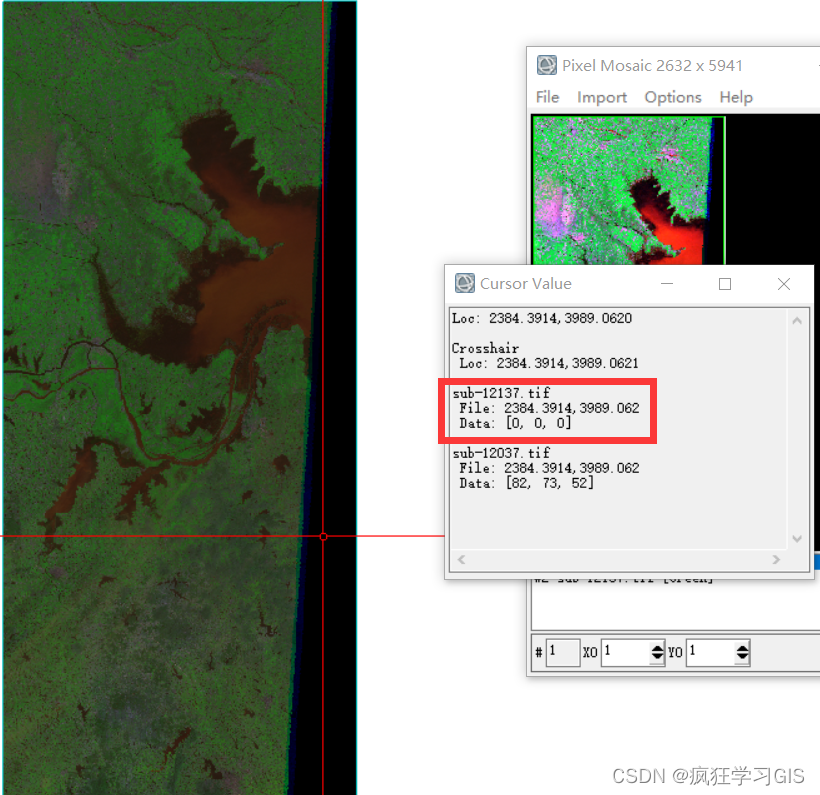Click the # image number field
Screen dimensions: 820x795
[x=563, y=652]
